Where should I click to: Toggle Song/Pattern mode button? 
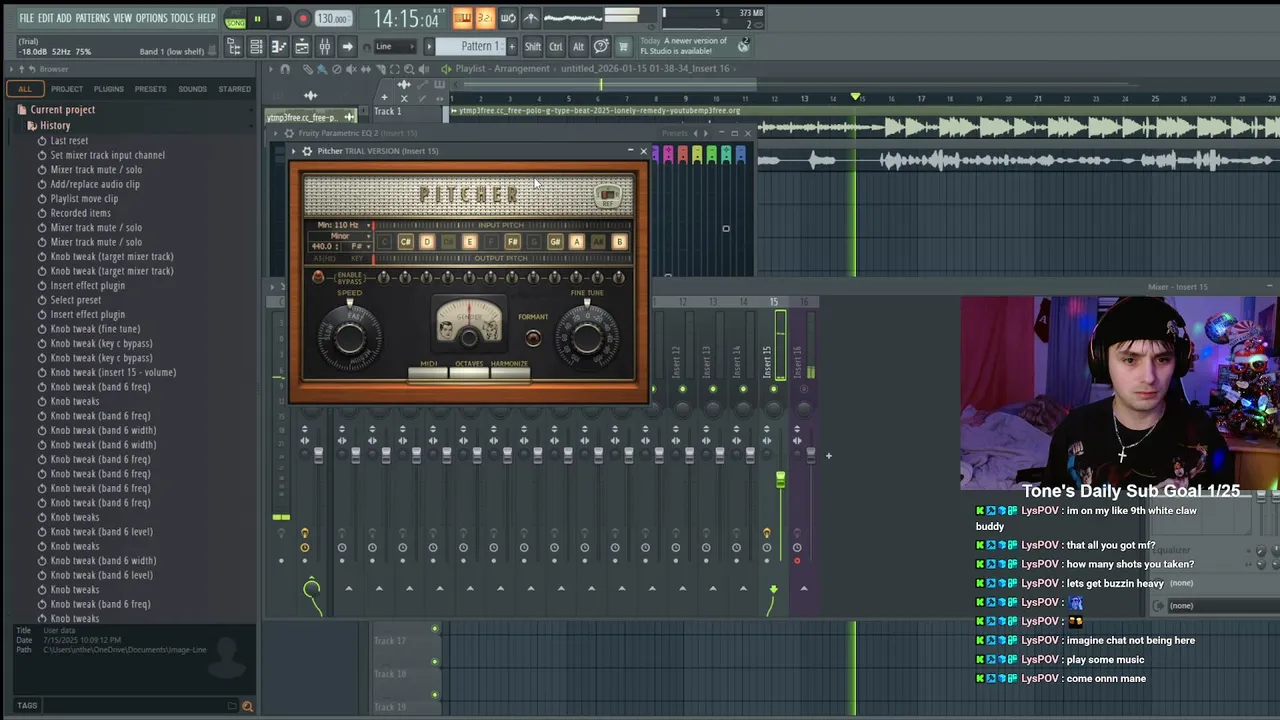[x=235, y=19]
